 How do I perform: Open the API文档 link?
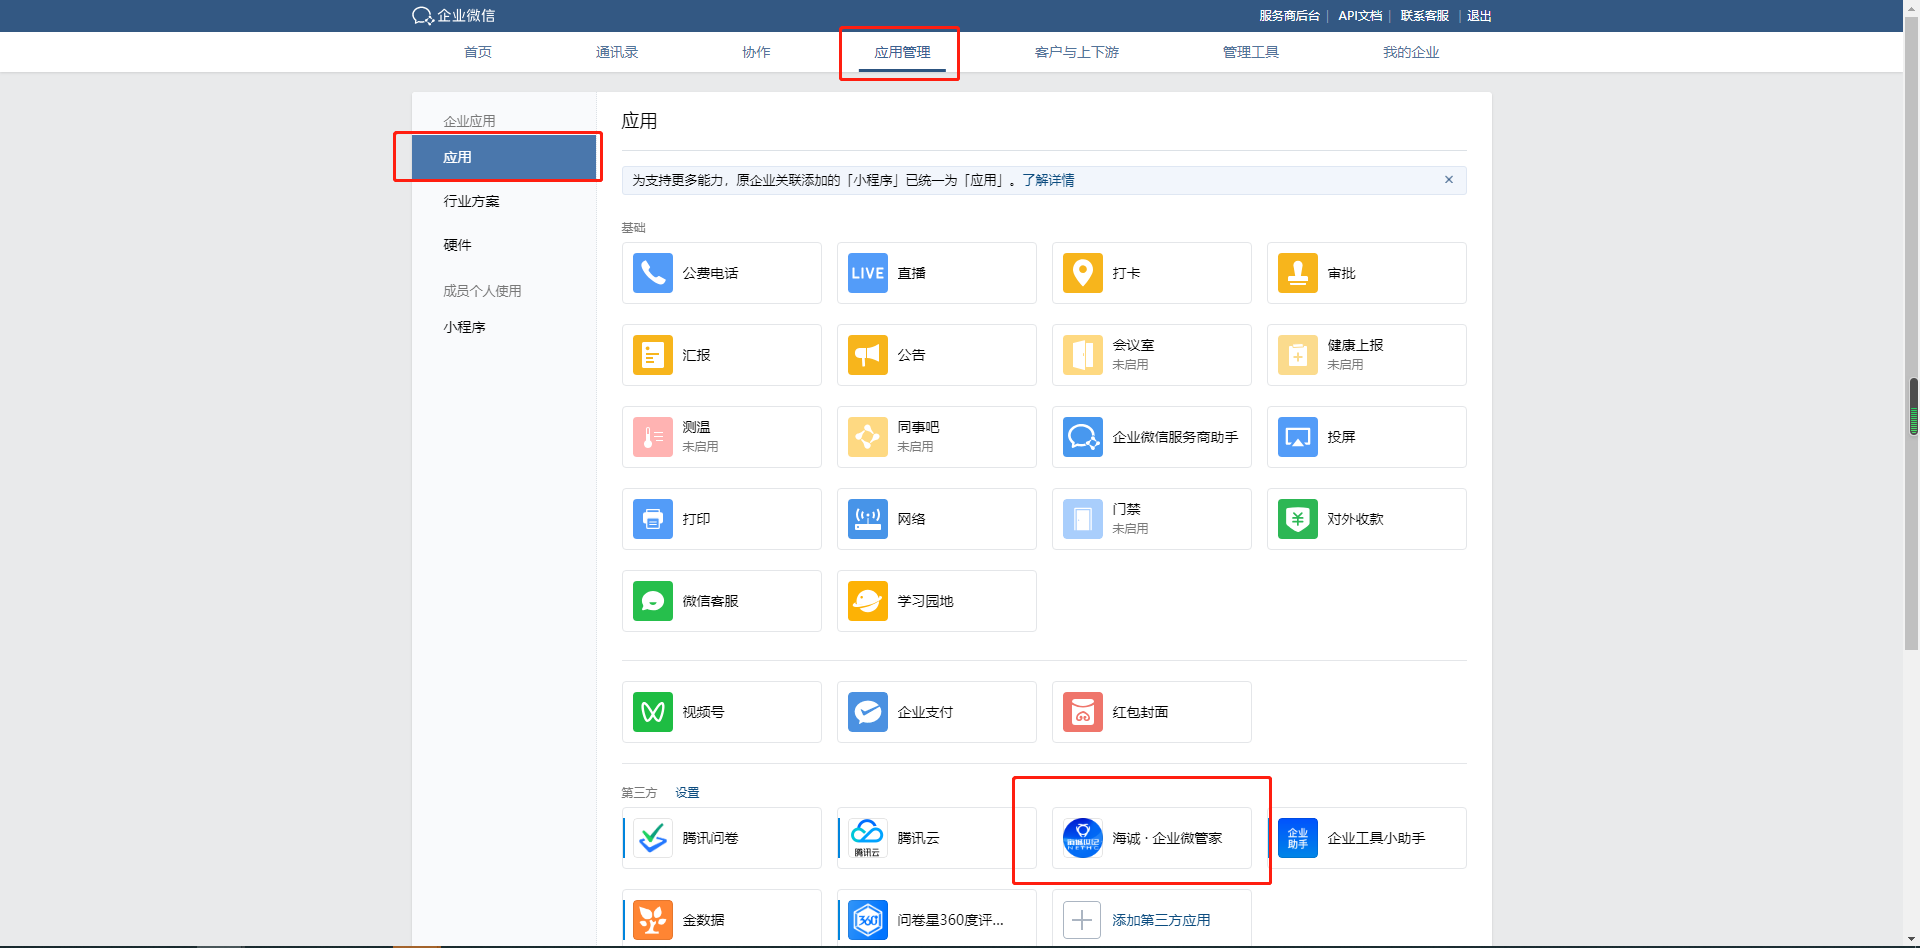[x=1360, y=16]
